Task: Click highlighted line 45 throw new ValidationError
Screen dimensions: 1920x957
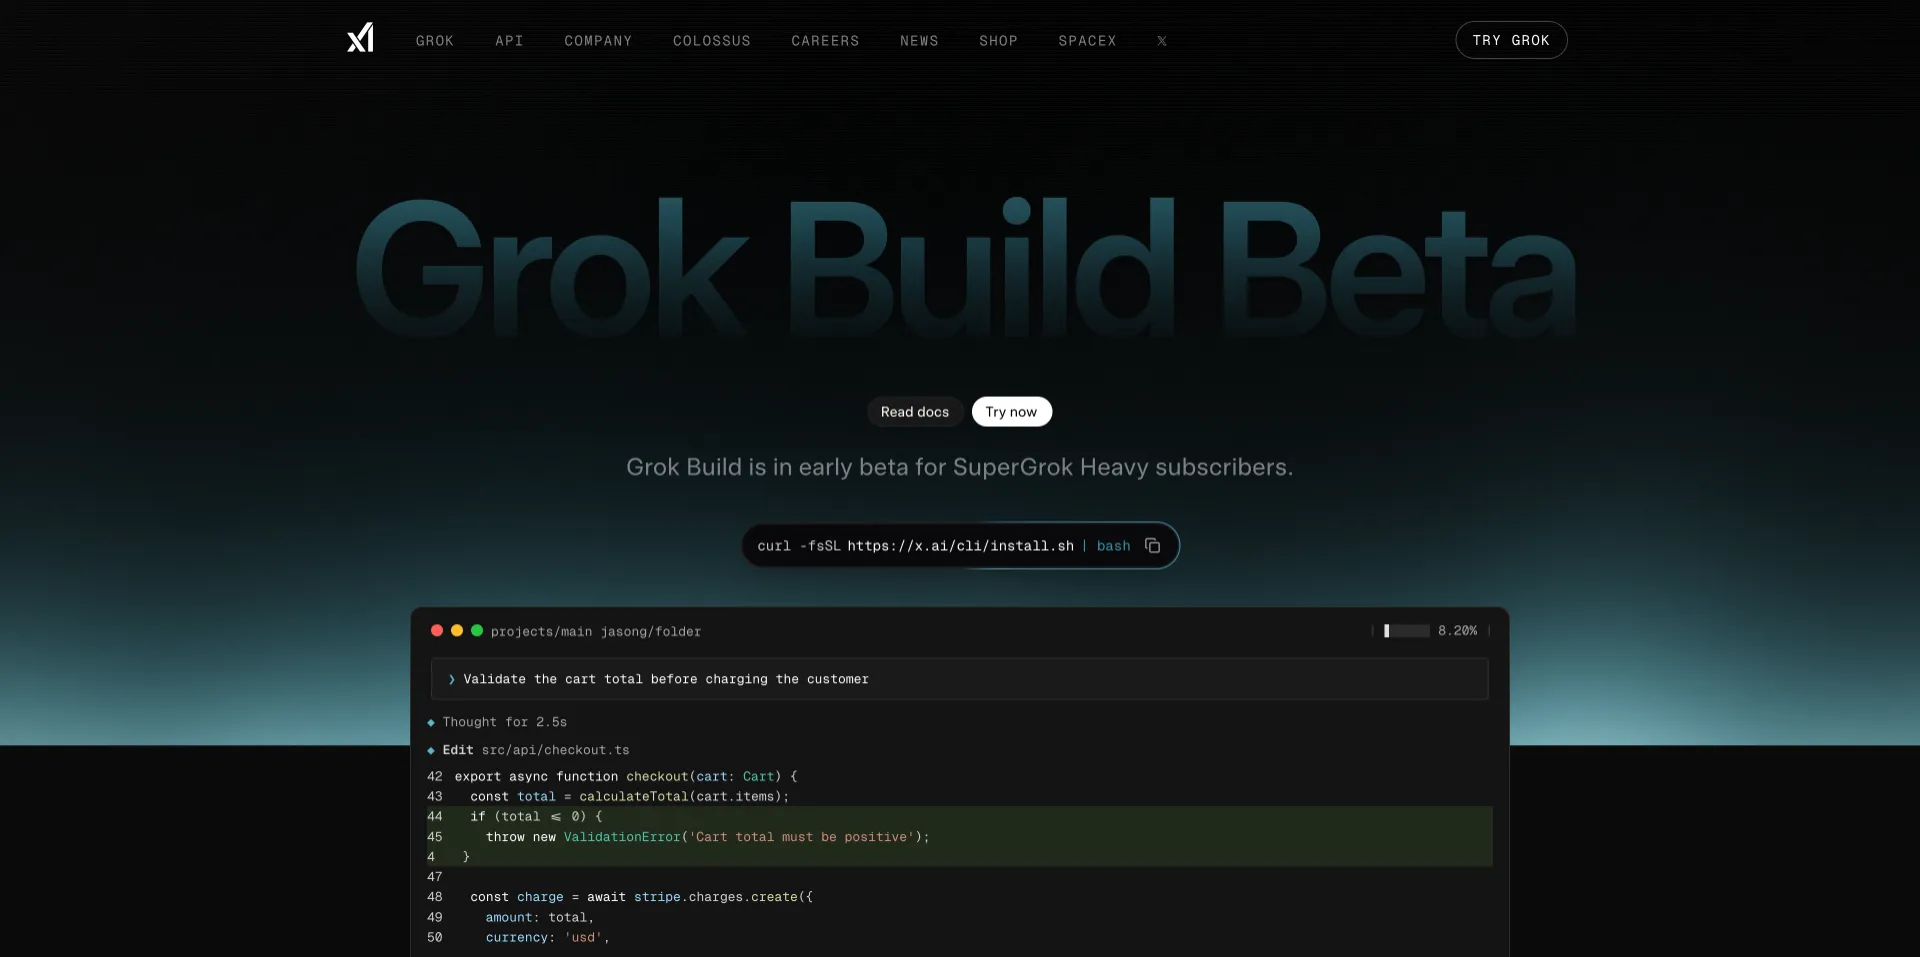Action: coord(960,837)
